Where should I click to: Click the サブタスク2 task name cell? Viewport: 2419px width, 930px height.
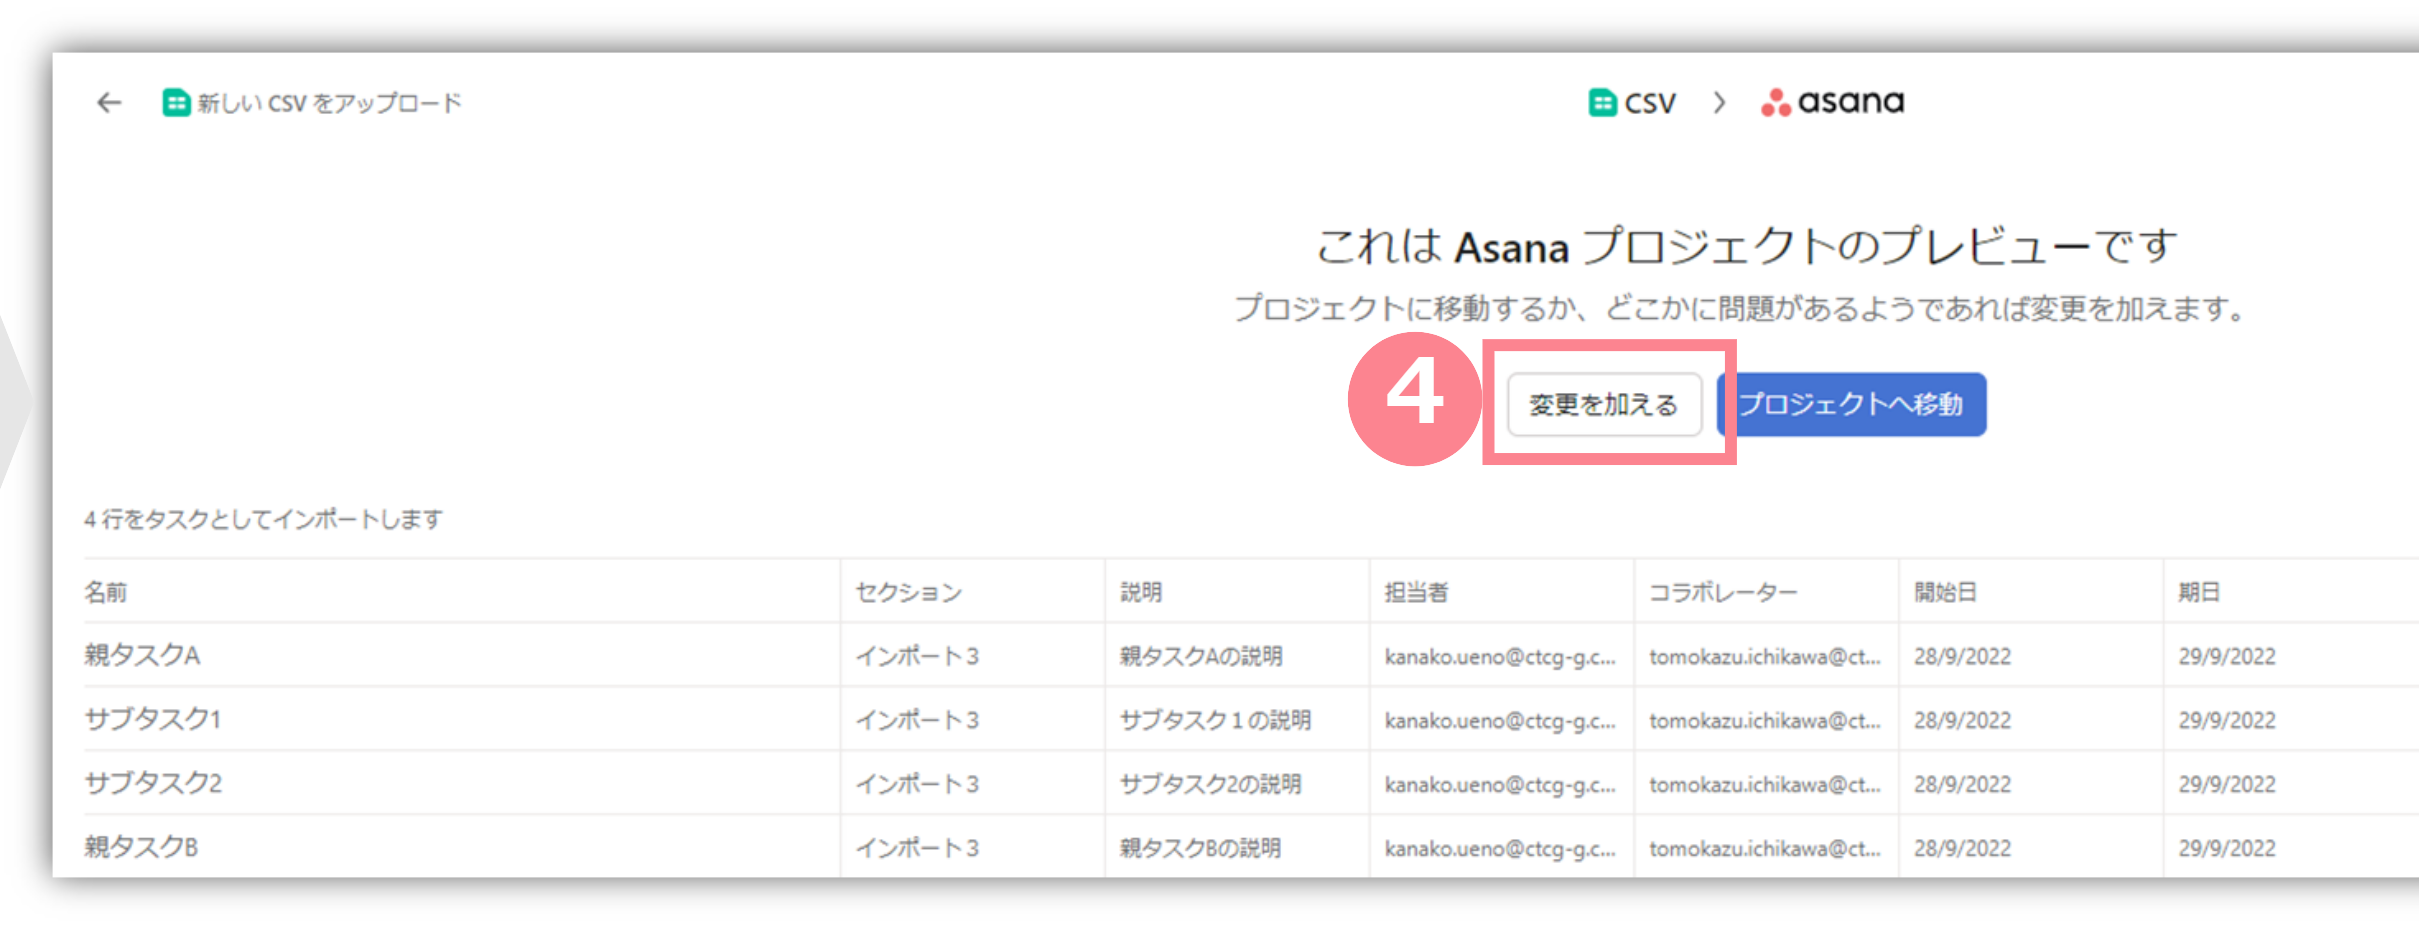(x=153, y=784)
